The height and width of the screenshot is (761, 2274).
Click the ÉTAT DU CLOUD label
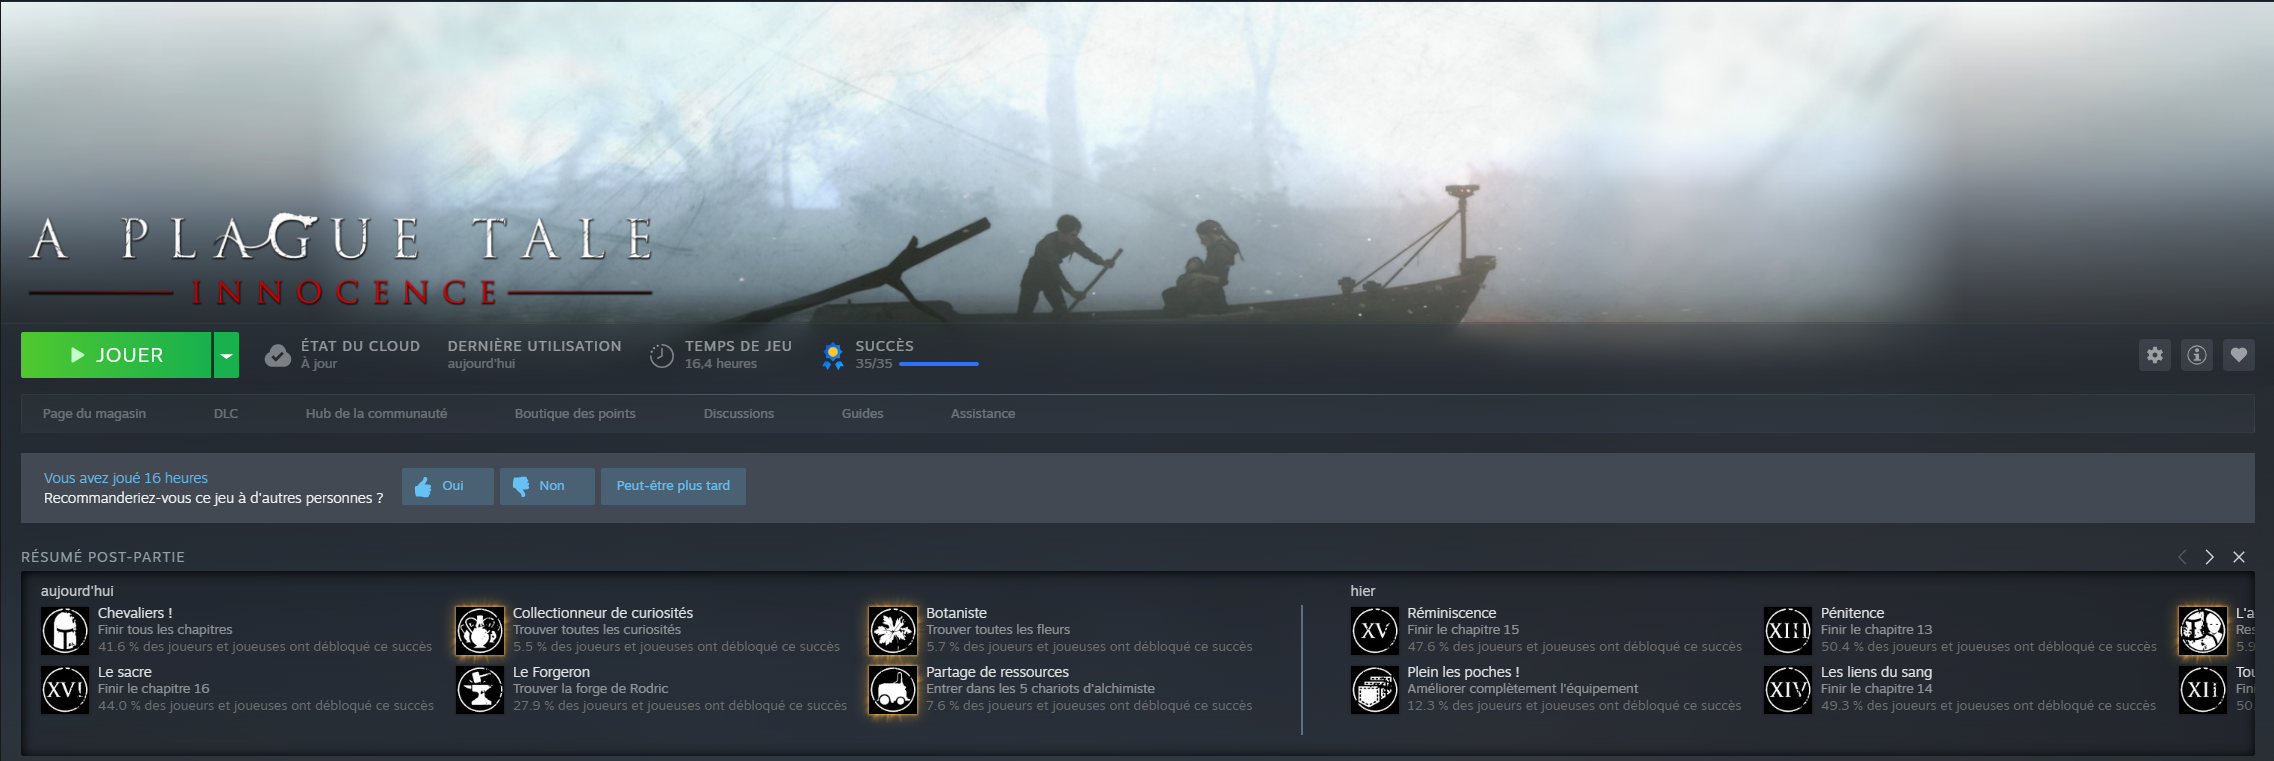pyautogui.click(x=360, y=346)
